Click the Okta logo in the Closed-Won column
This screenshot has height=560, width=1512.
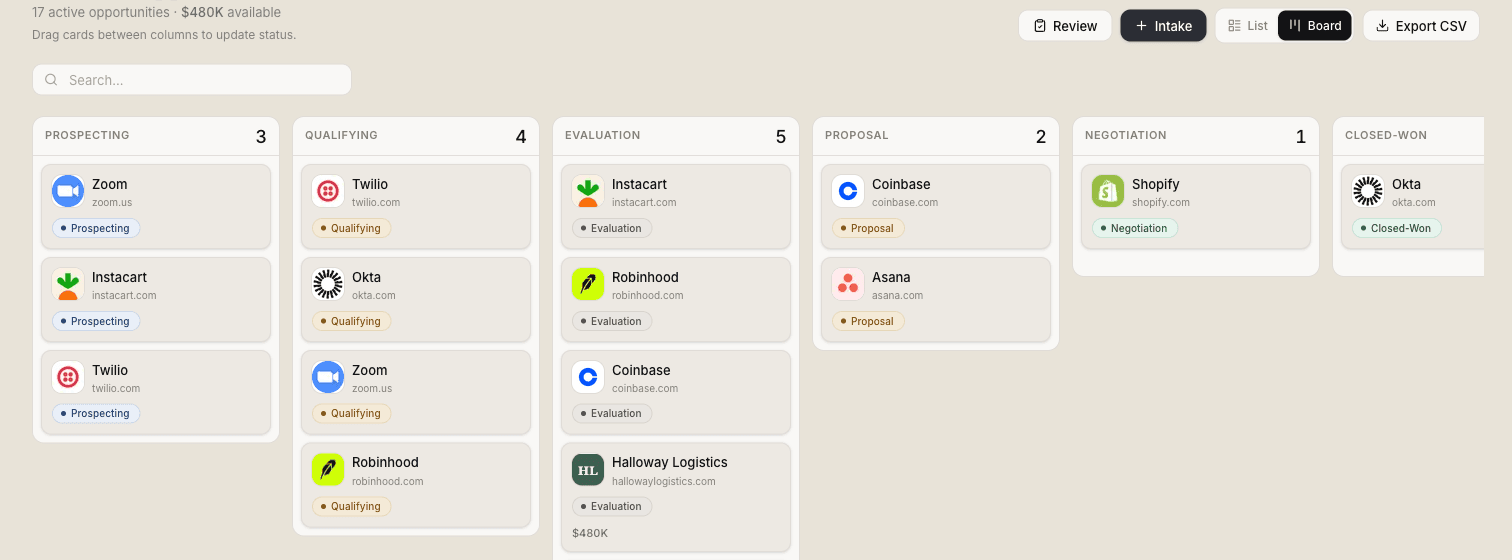[x=1368, y=191]
